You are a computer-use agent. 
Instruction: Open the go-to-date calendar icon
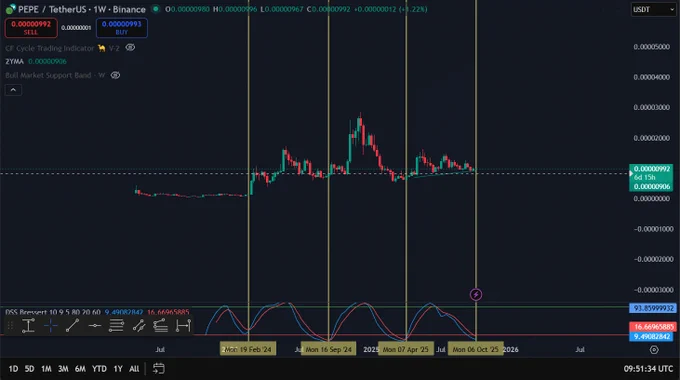[159, 369]
